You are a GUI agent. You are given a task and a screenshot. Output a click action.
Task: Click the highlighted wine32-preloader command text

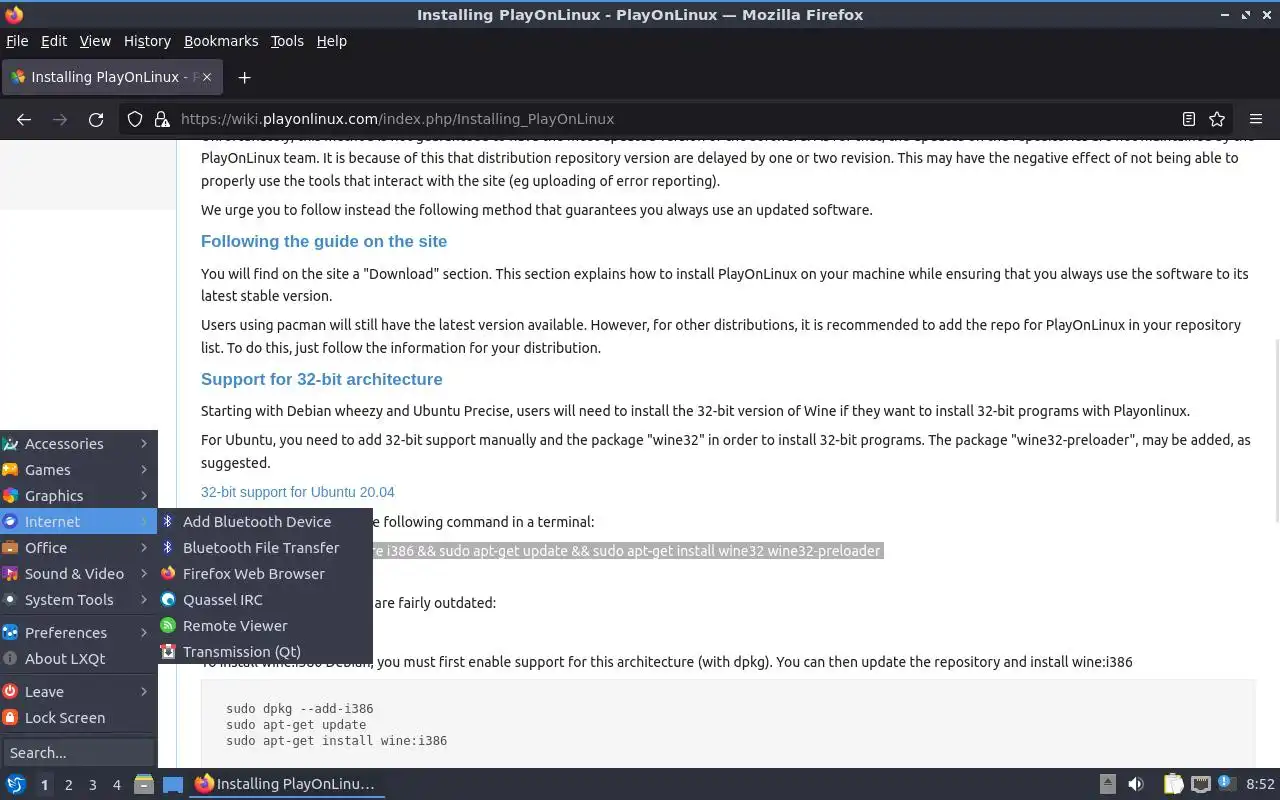pyautogui.click(x=627, y=551)
